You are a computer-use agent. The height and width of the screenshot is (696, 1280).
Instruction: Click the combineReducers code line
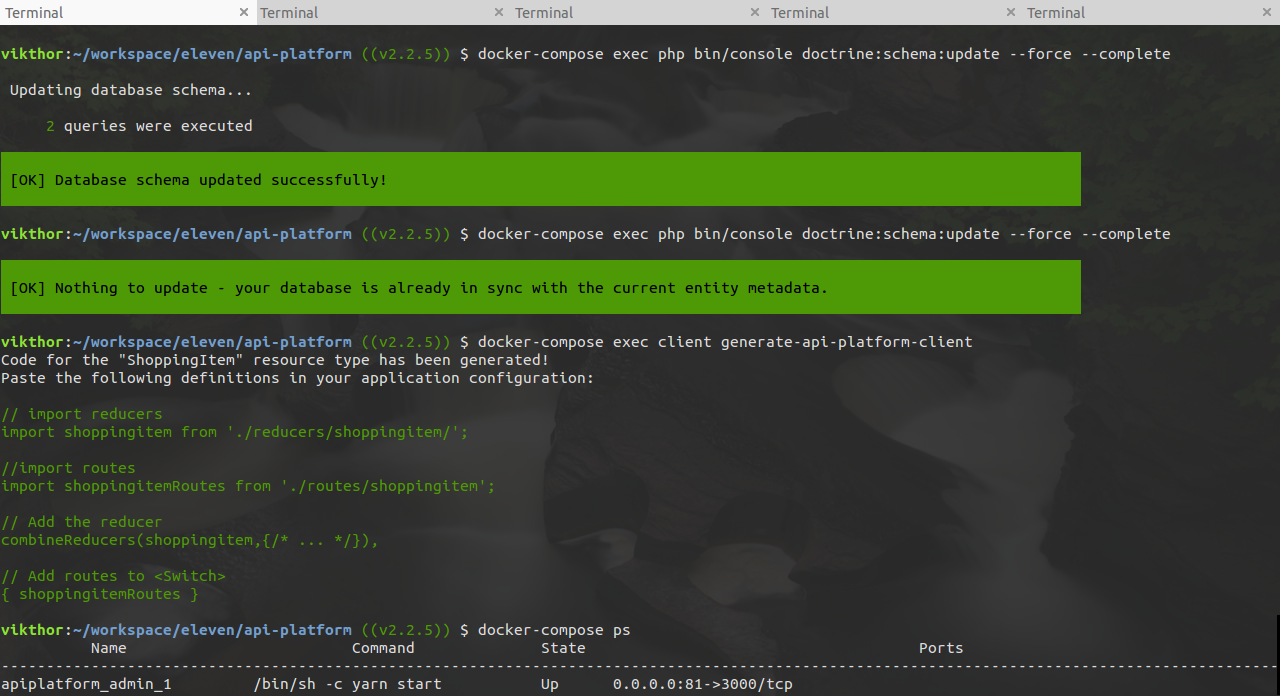[x=190, y=540]
